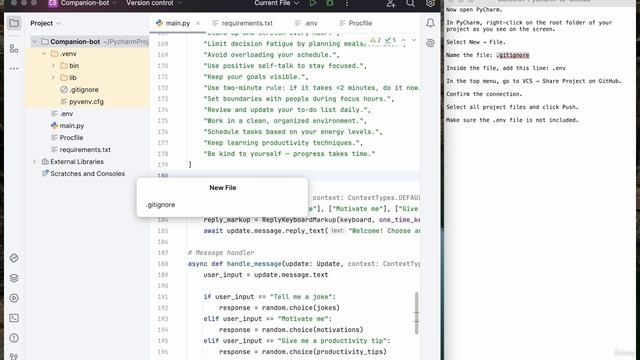Click the New File name input field
The width and height of the screenshot is (640, 360).
point(222,205)
